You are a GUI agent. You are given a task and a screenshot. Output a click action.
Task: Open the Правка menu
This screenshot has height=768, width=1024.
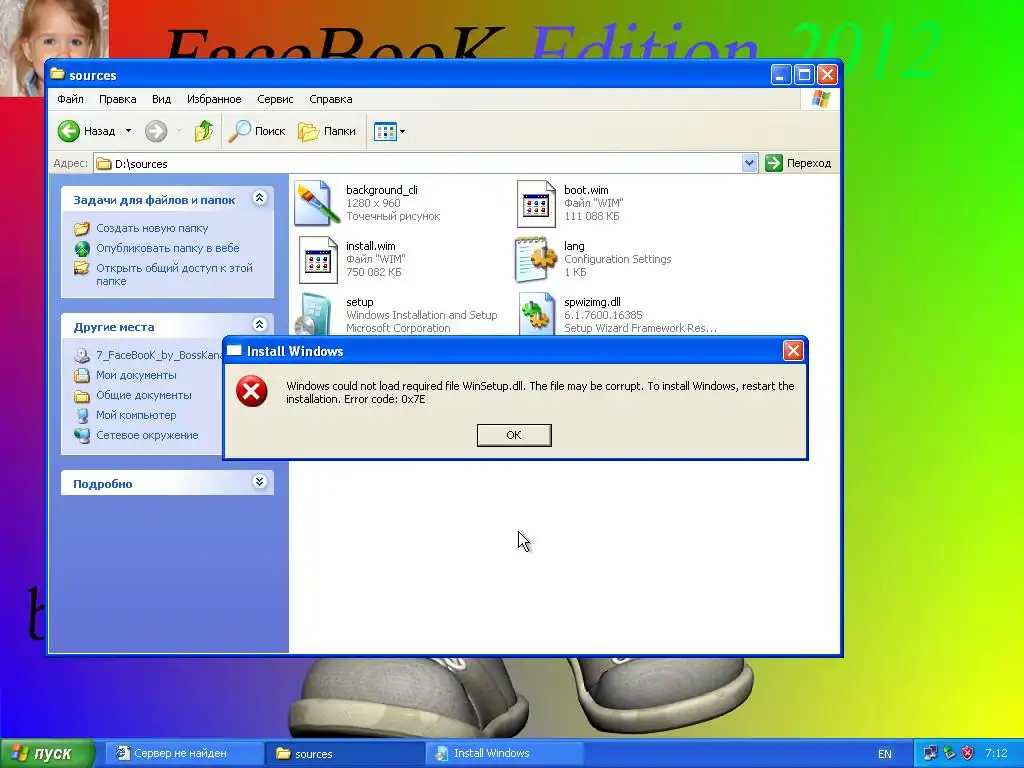click(118, 99)
